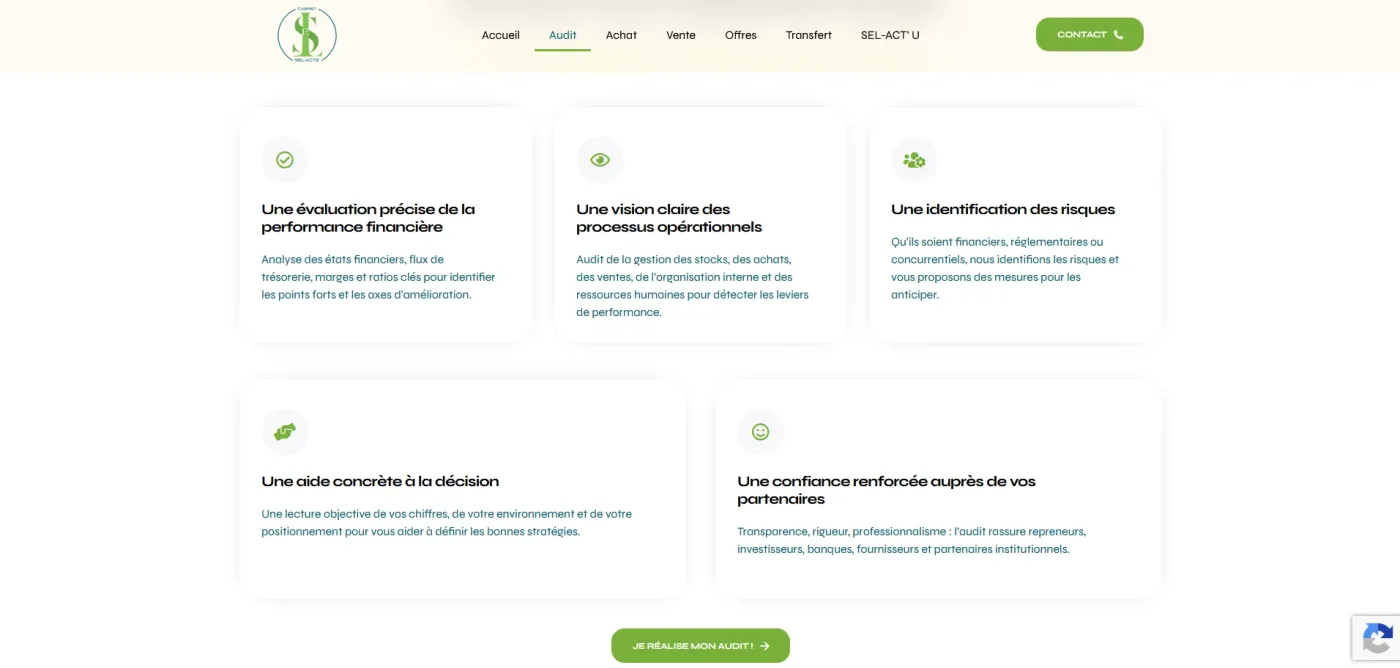The width and height of the screenshot is (1400, 668).
Task: Click the handshake icon above decision aid heading
Action: (285, 432)
